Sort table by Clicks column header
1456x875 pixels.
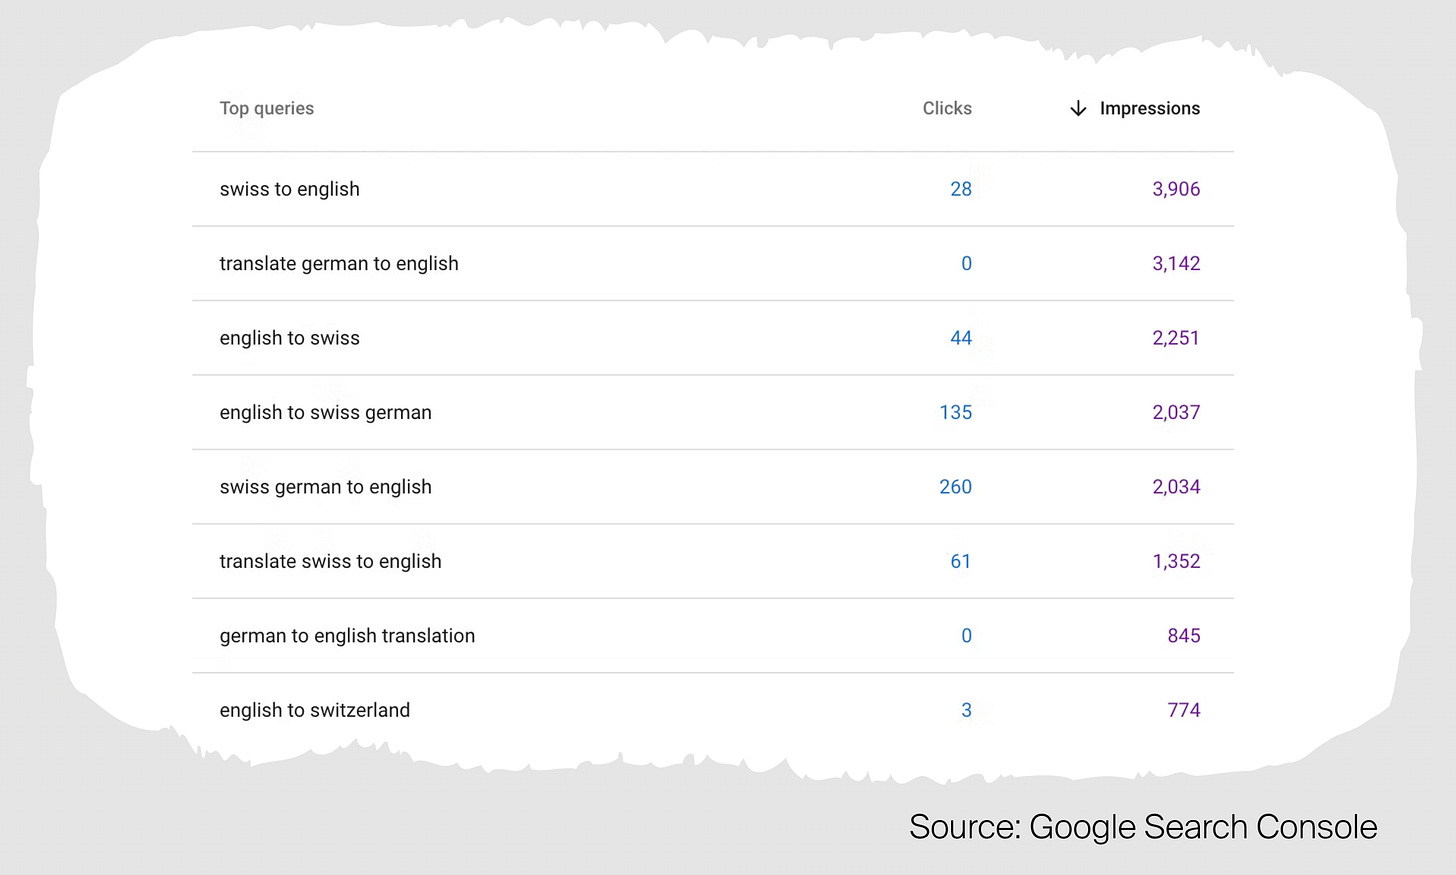[947, 108]
